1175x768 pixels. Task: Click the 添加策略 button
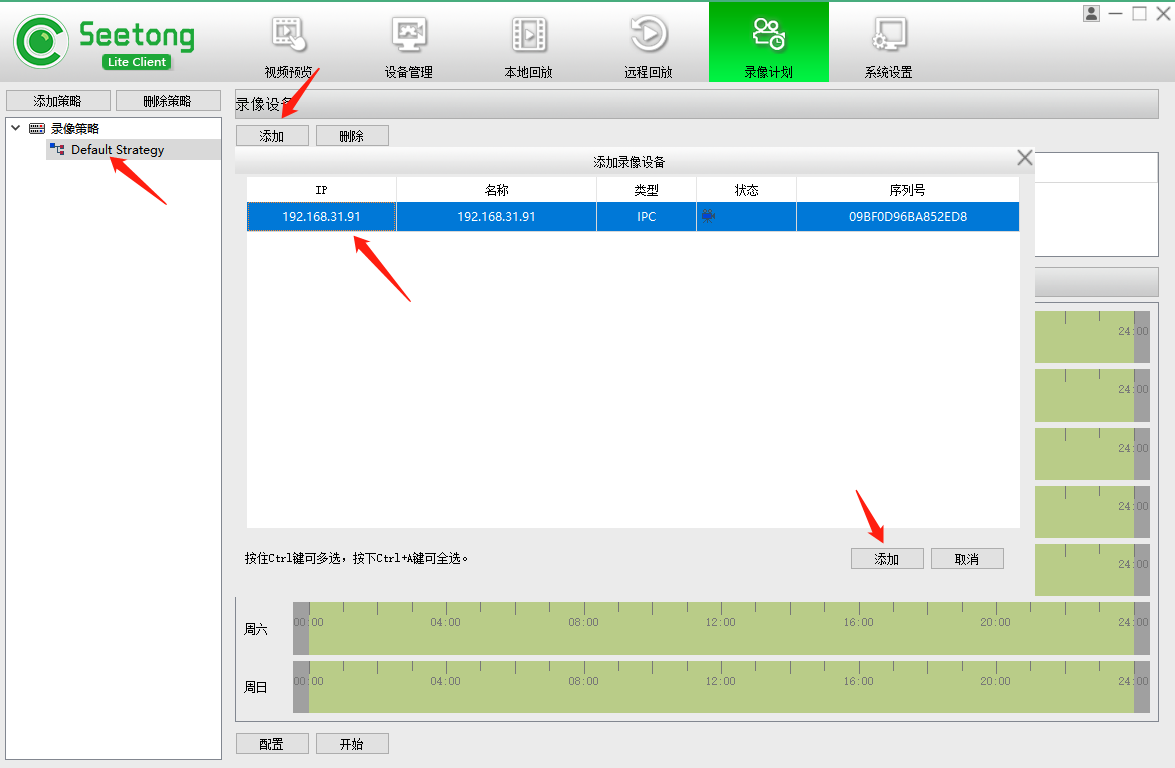(x=57, y=101)
